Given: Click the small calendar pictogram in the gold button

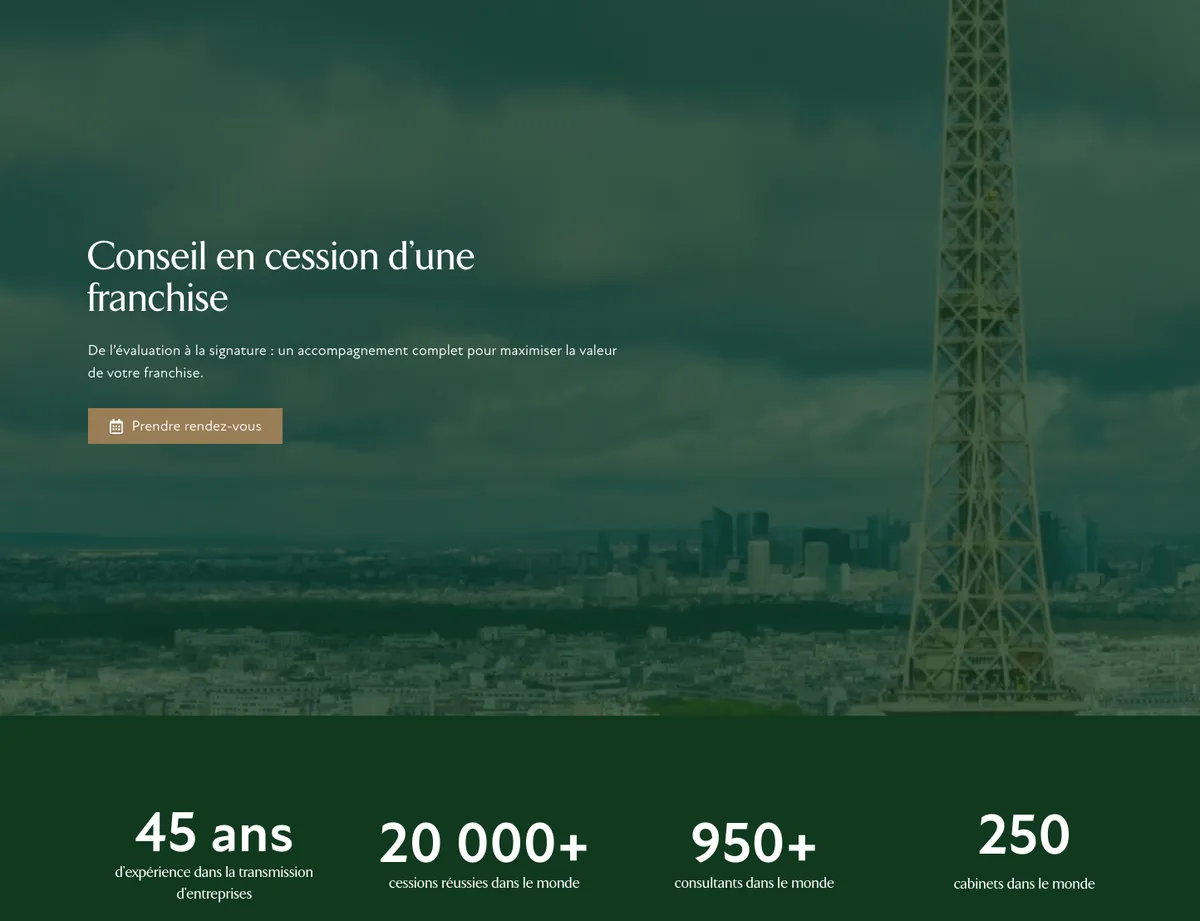Looking at the screenshot, I should (117, 426).
